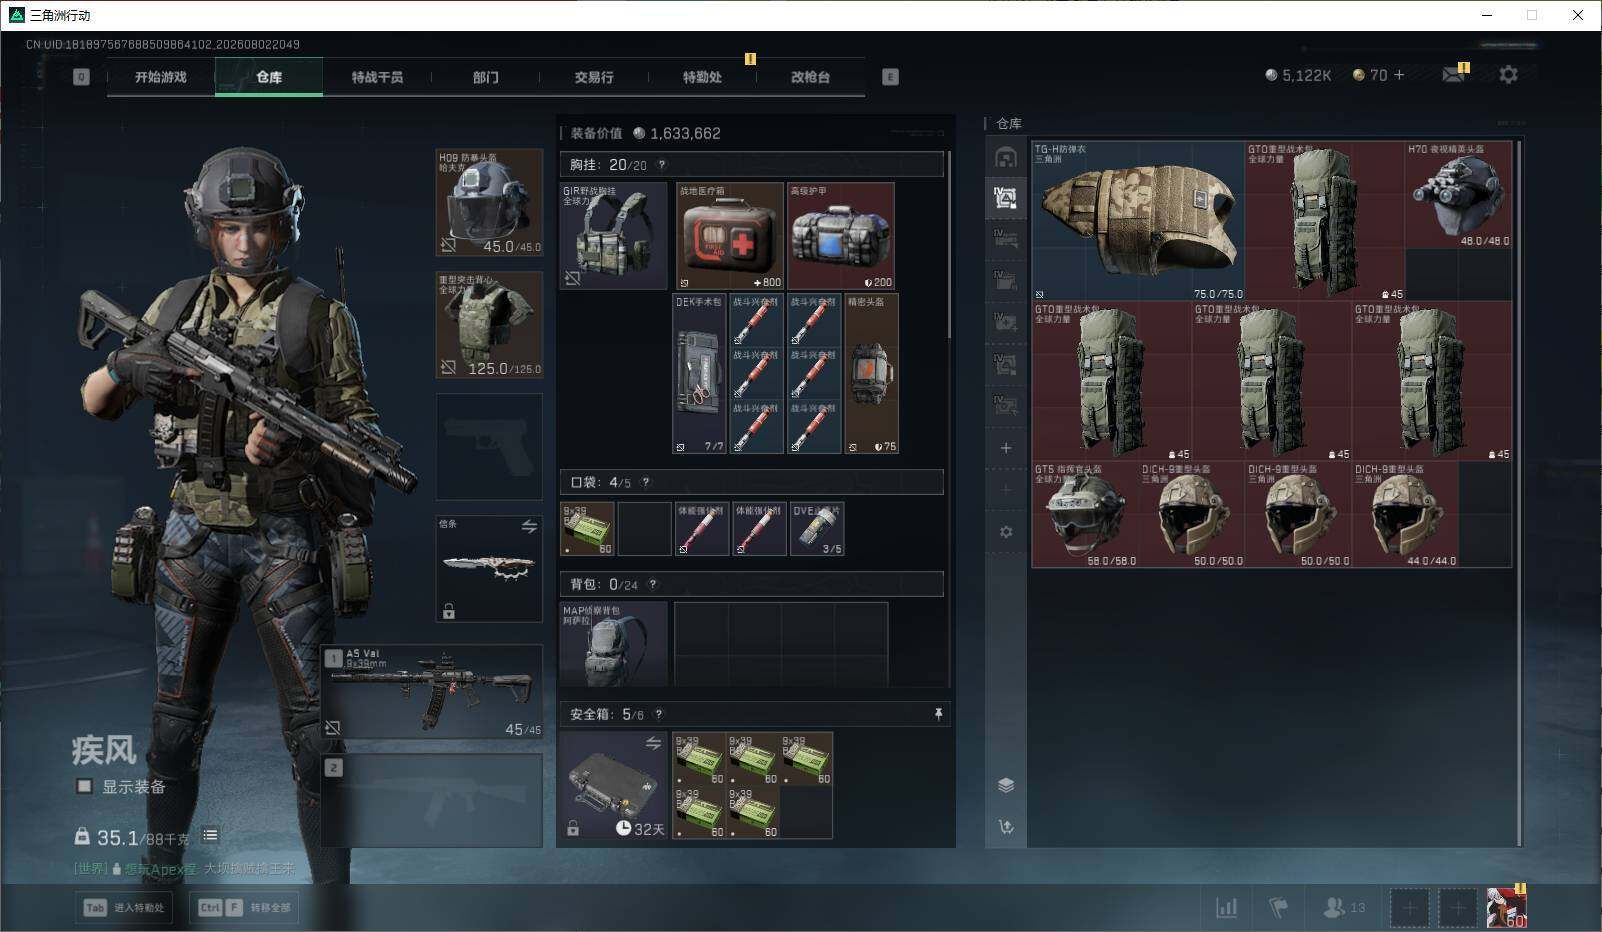Screen dimensions: 1602x932
Task: Open the player avatar at bottom right
Action: [x=1506, y=908]
